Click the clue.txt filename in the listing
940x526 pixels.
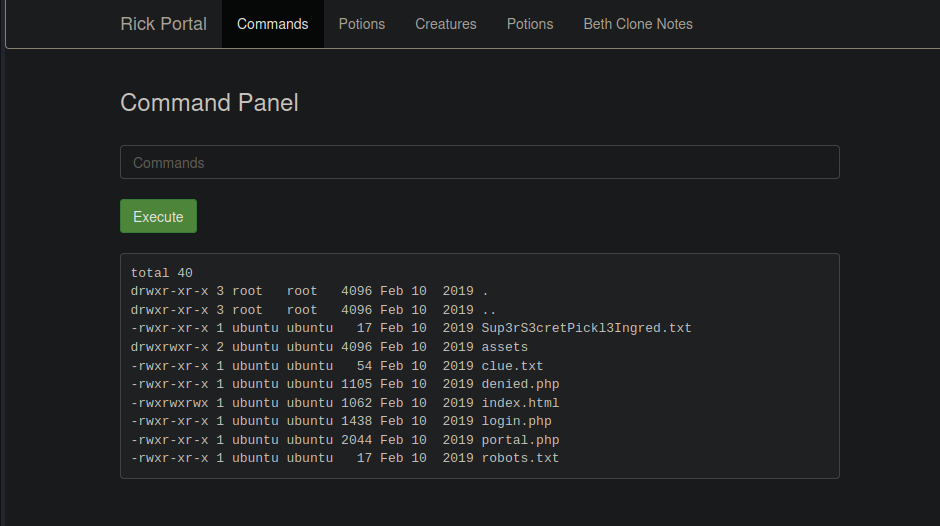click(x=512, y=366)
